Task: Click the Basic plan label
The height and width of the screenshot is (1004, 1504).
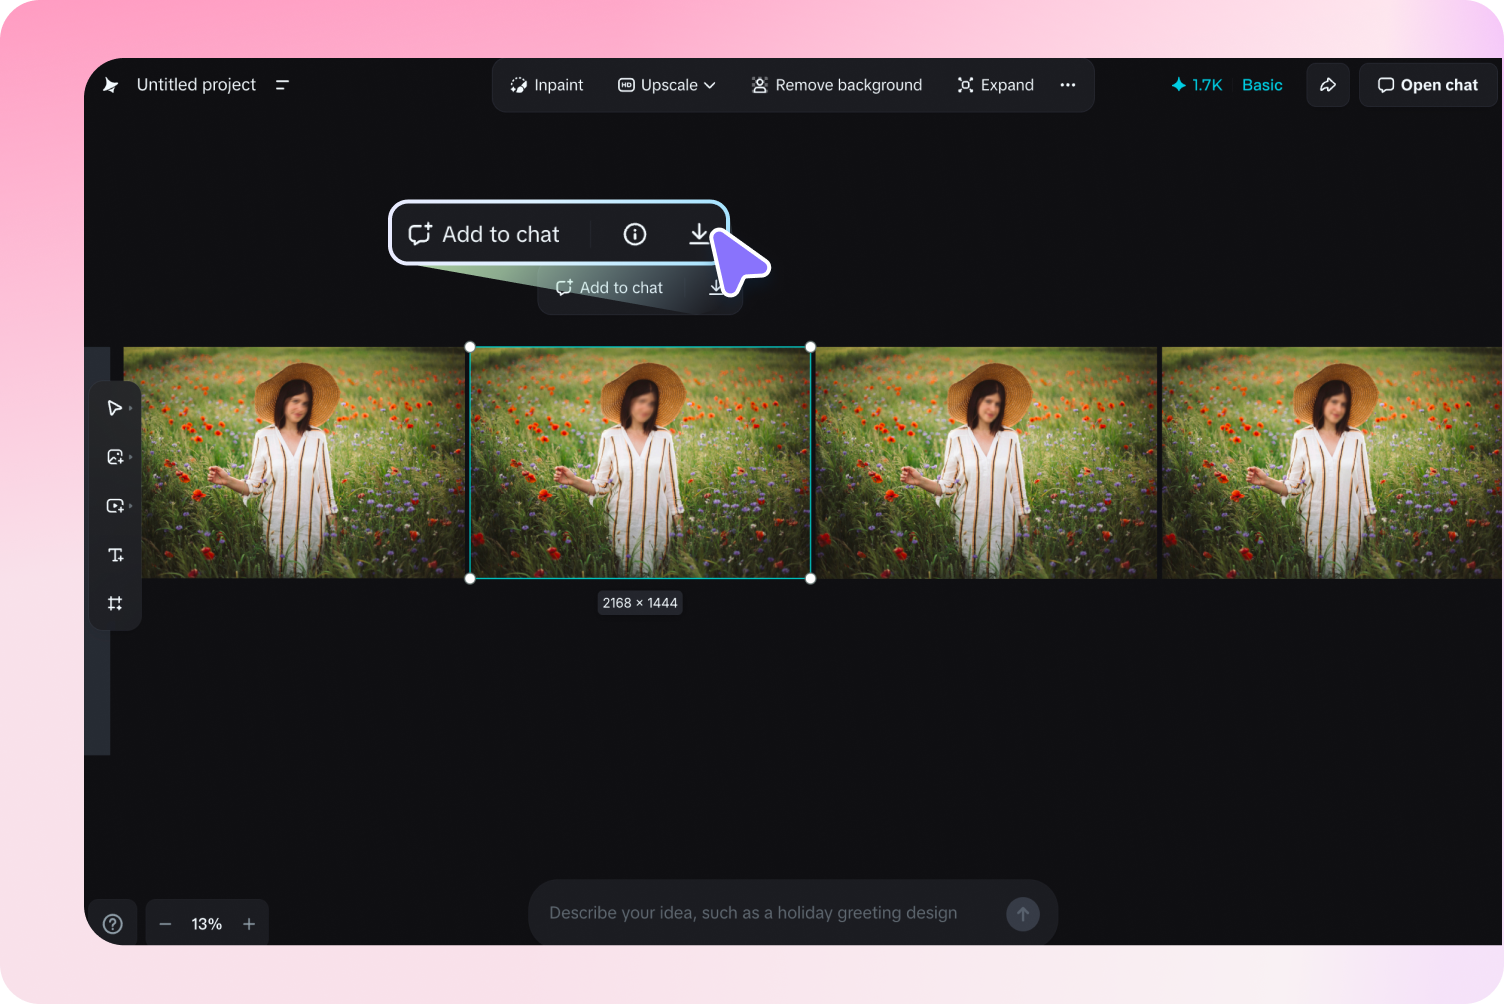Action: coord(1262,85)
